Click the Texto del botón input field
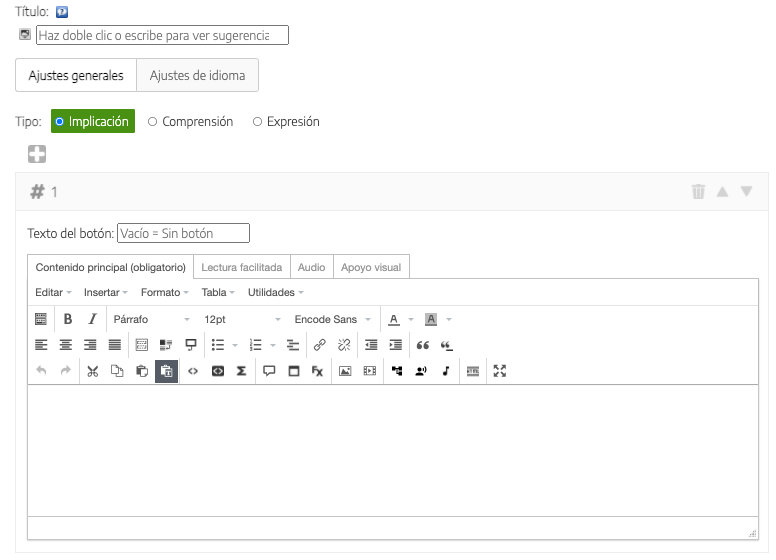The image size is (776, 560). 183,233
